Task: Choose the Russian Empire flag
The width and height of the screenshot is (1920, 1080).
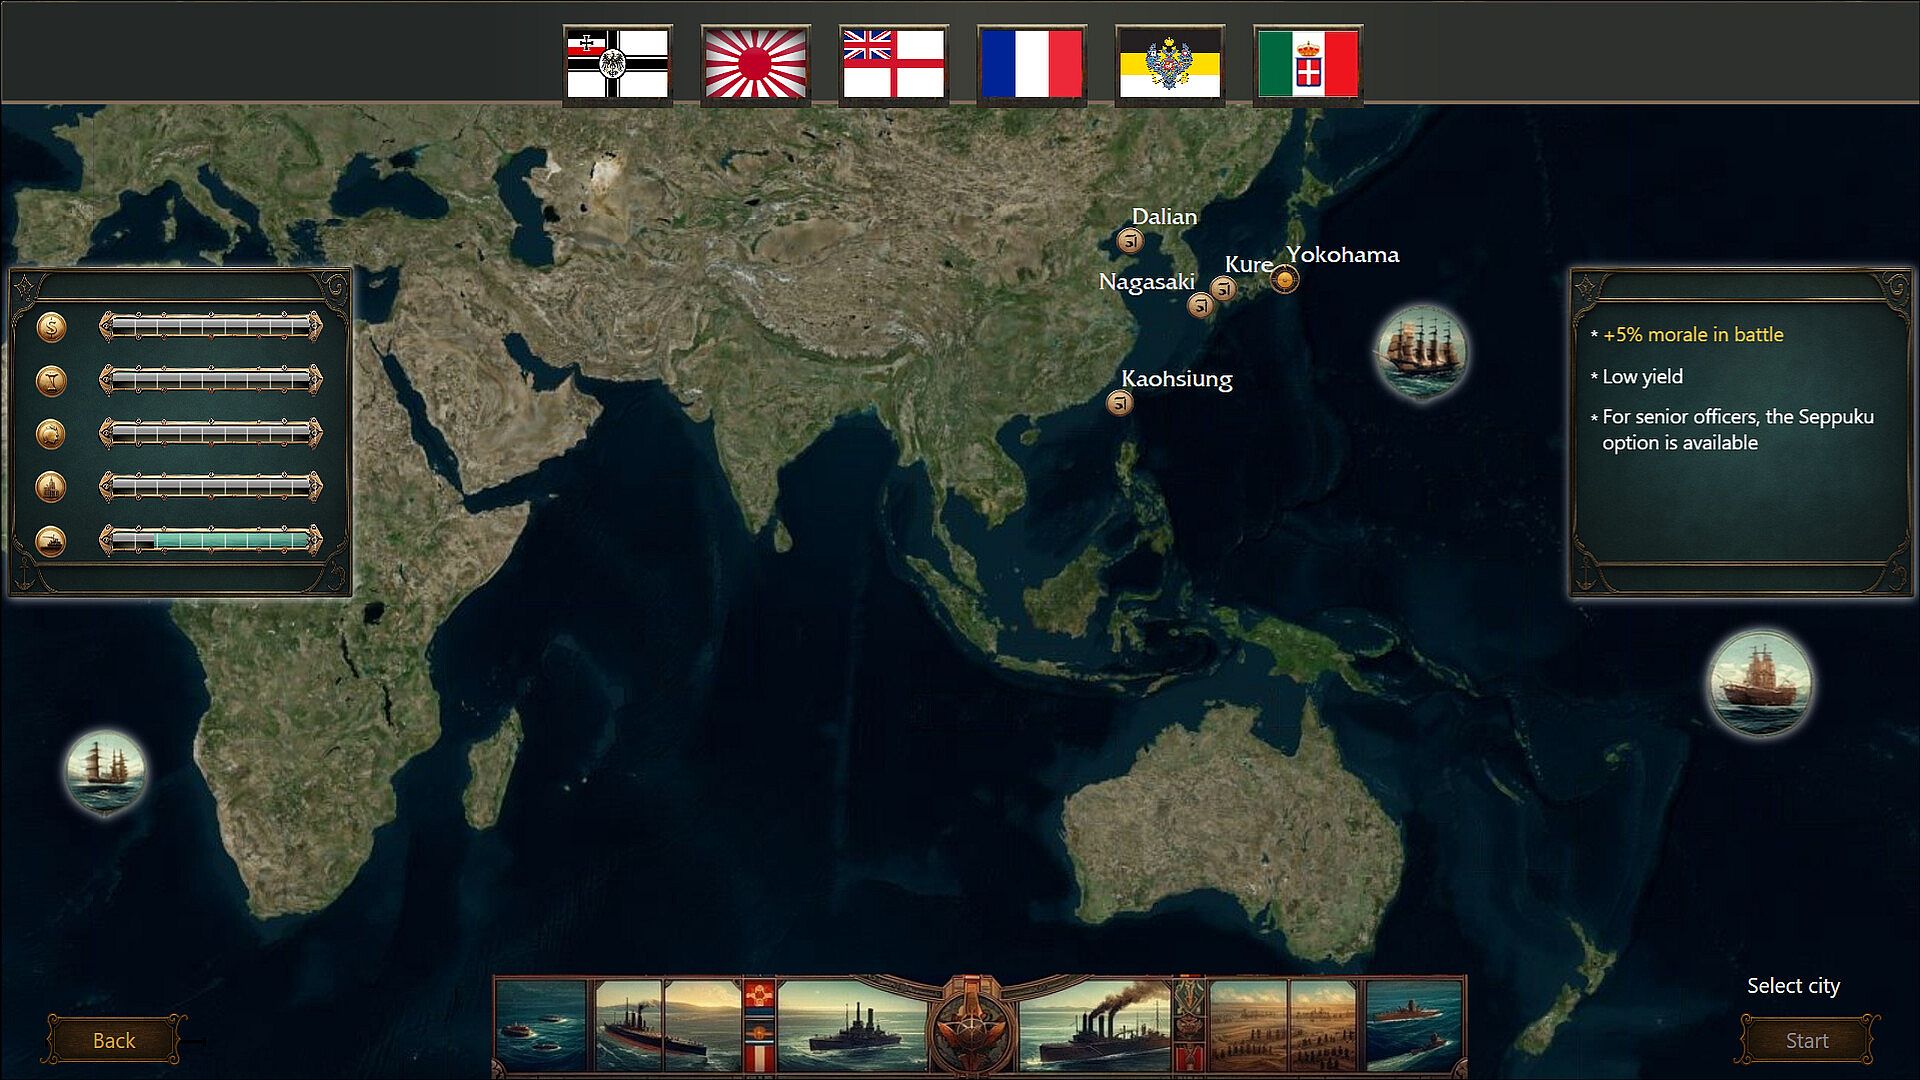Action: 1169,64
